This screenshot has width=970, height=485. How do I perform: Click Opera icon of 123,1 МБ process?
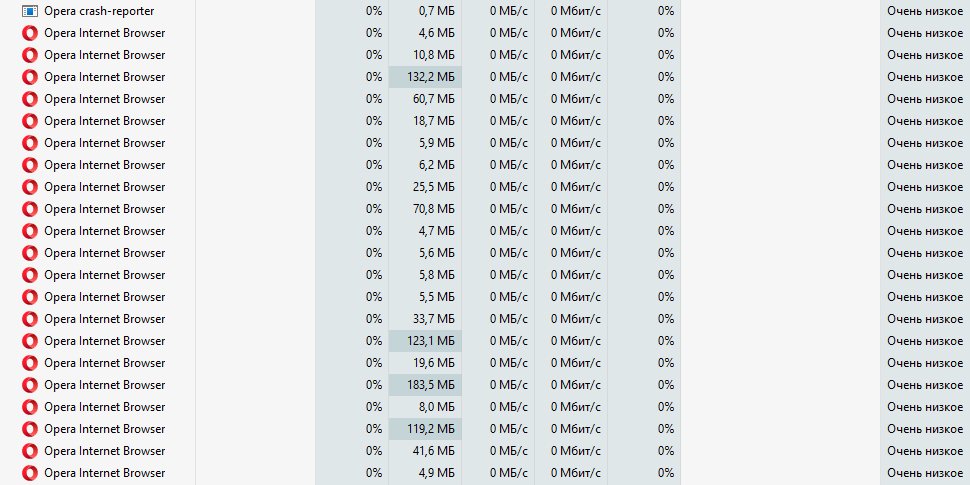click(30, 341)
